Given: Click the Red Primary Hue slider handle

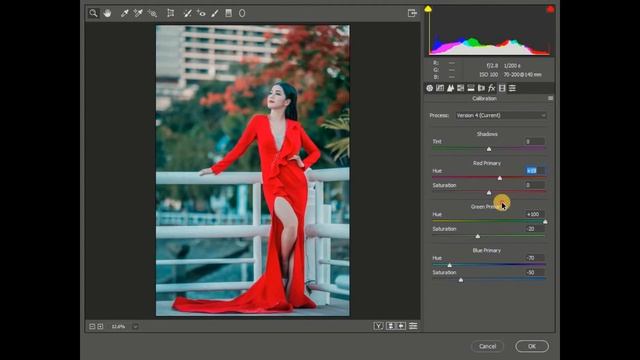Looking at the screenshot, I should [500, 178].
